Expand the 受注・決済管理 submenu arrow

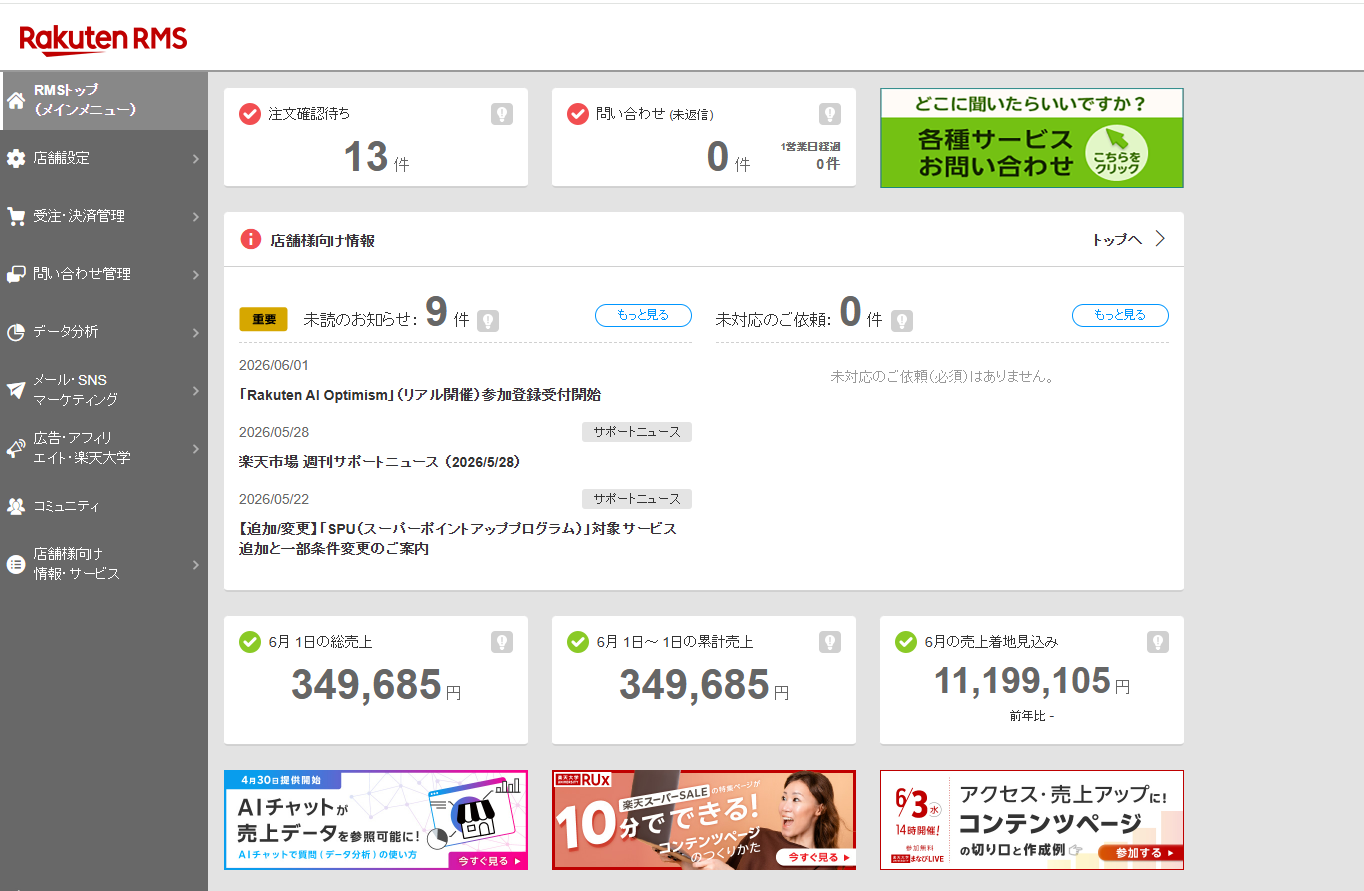point(195,217)
